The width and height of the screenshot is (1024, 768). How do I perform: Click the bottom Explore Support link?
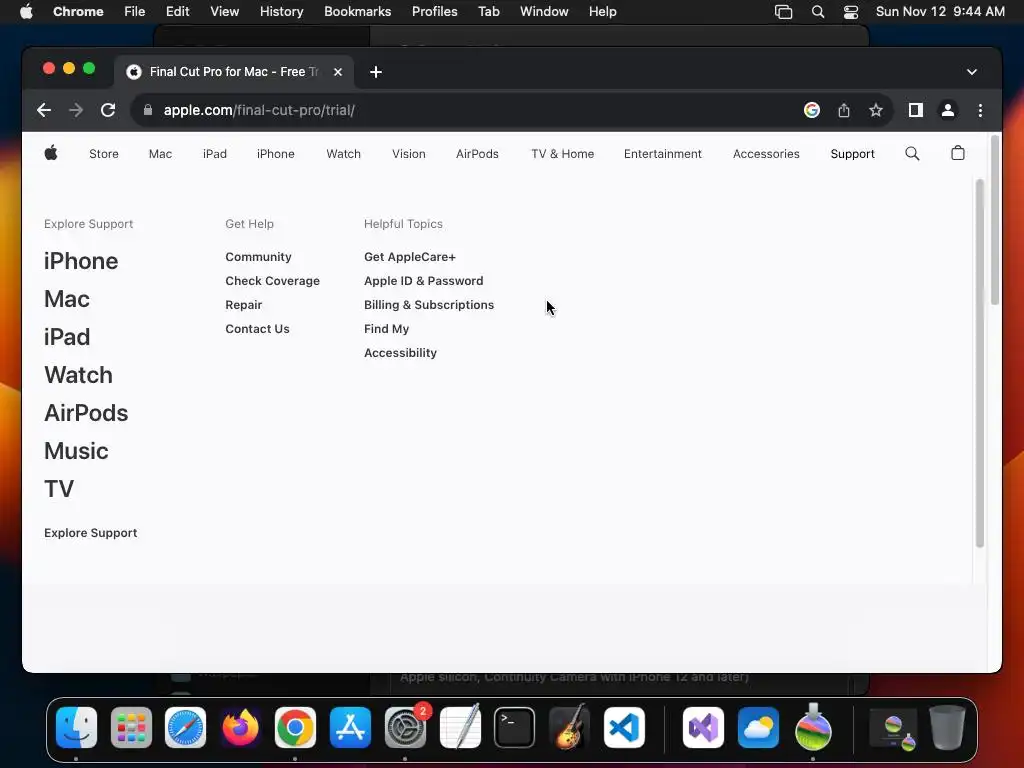click(90, 533)
